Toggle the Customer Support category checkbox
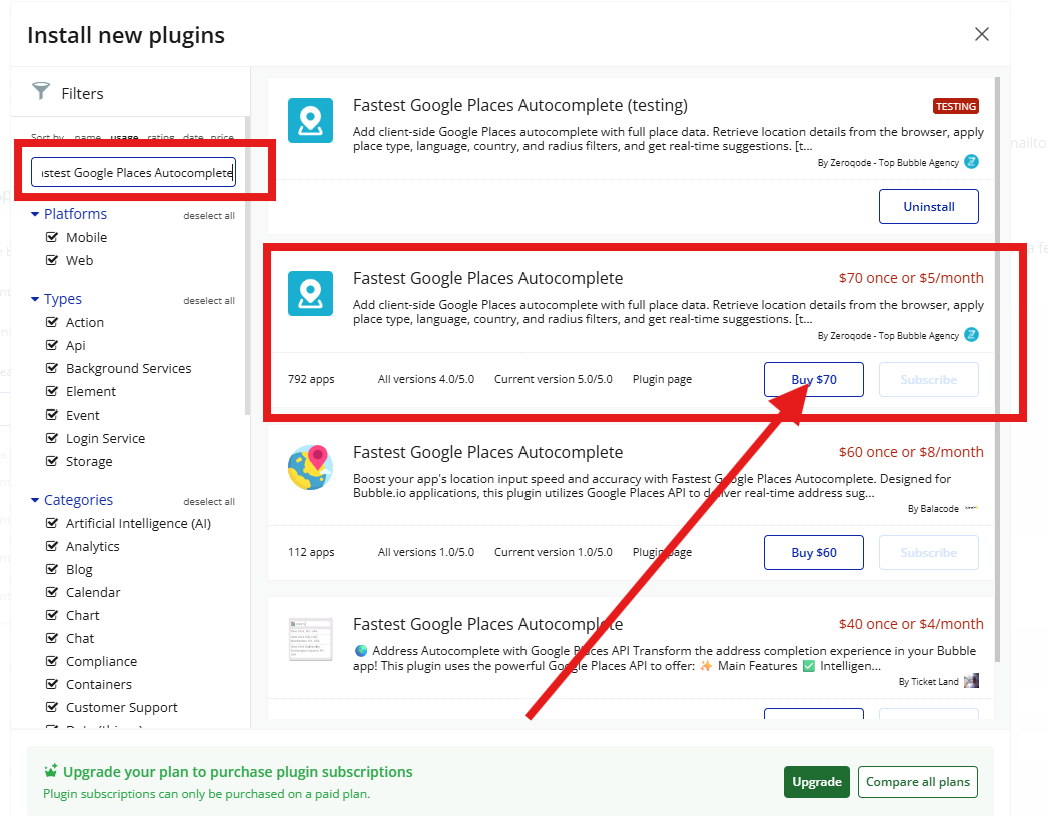 pos(51,707)
